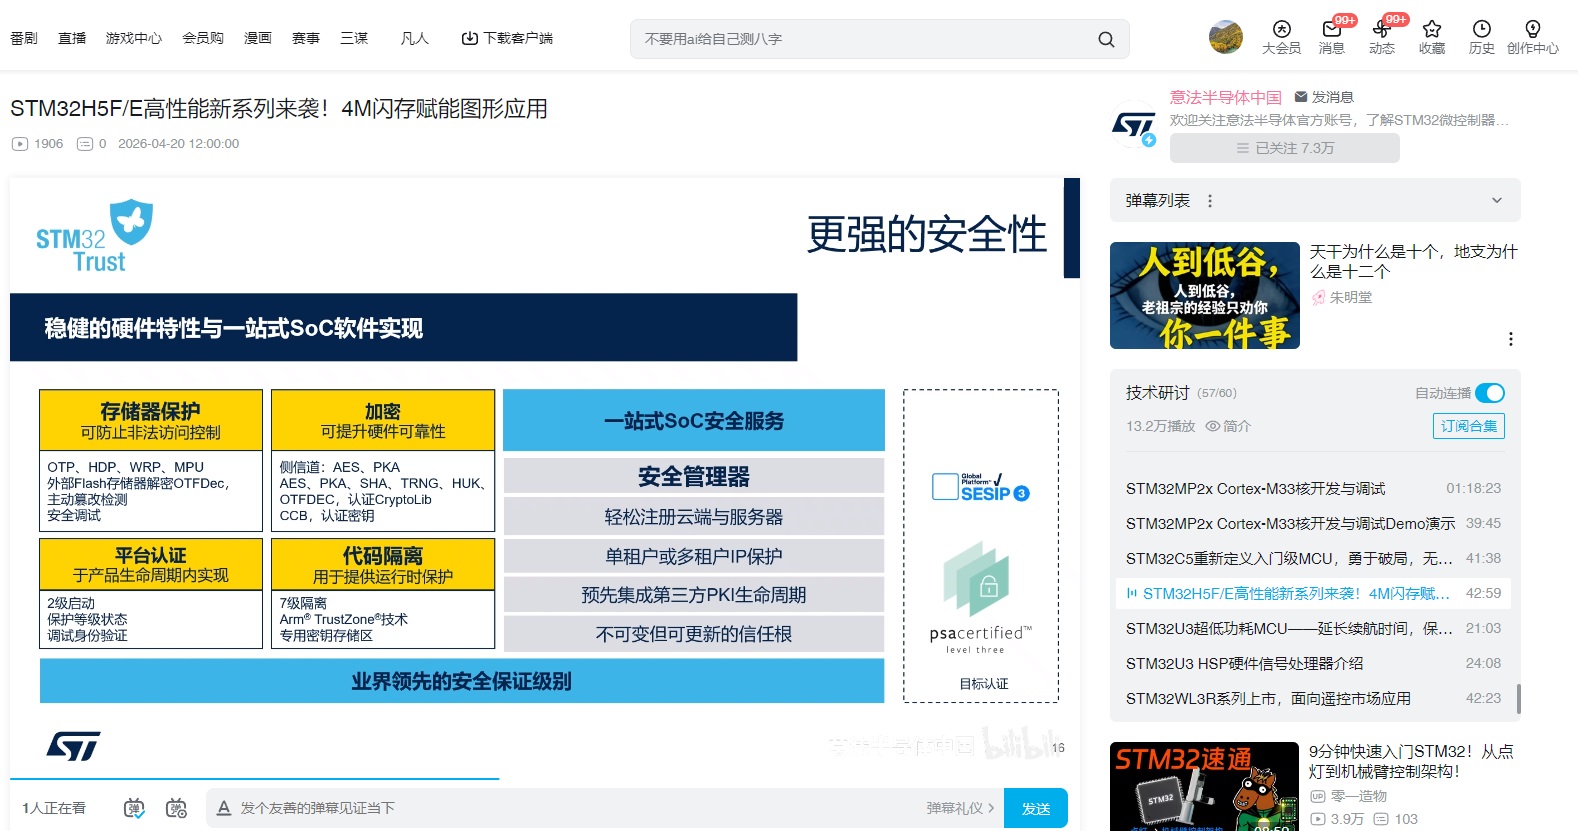Expand the 弹幕列表 panel chevron
This screenshot has width=1578, height=831.
point(1497,200)
